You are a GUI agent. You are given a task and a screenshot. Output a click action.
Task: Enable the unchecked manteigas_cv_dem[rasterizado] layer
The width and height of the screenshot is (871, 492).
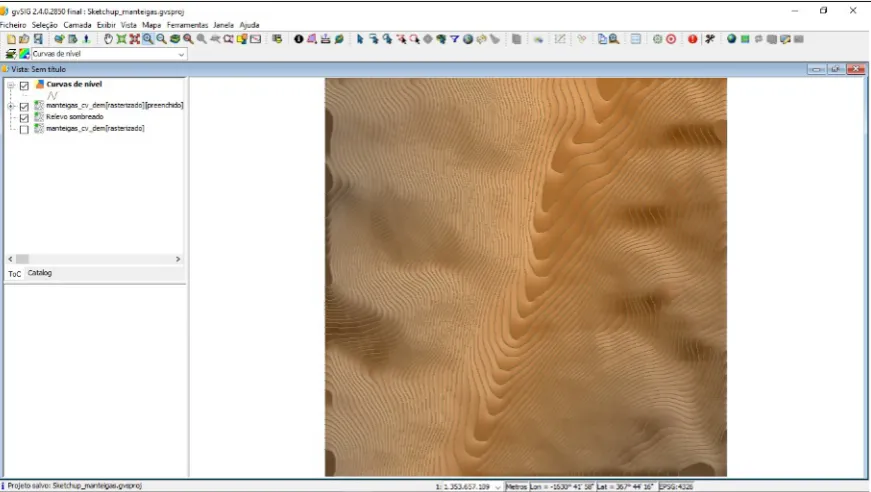click(24, 130)
